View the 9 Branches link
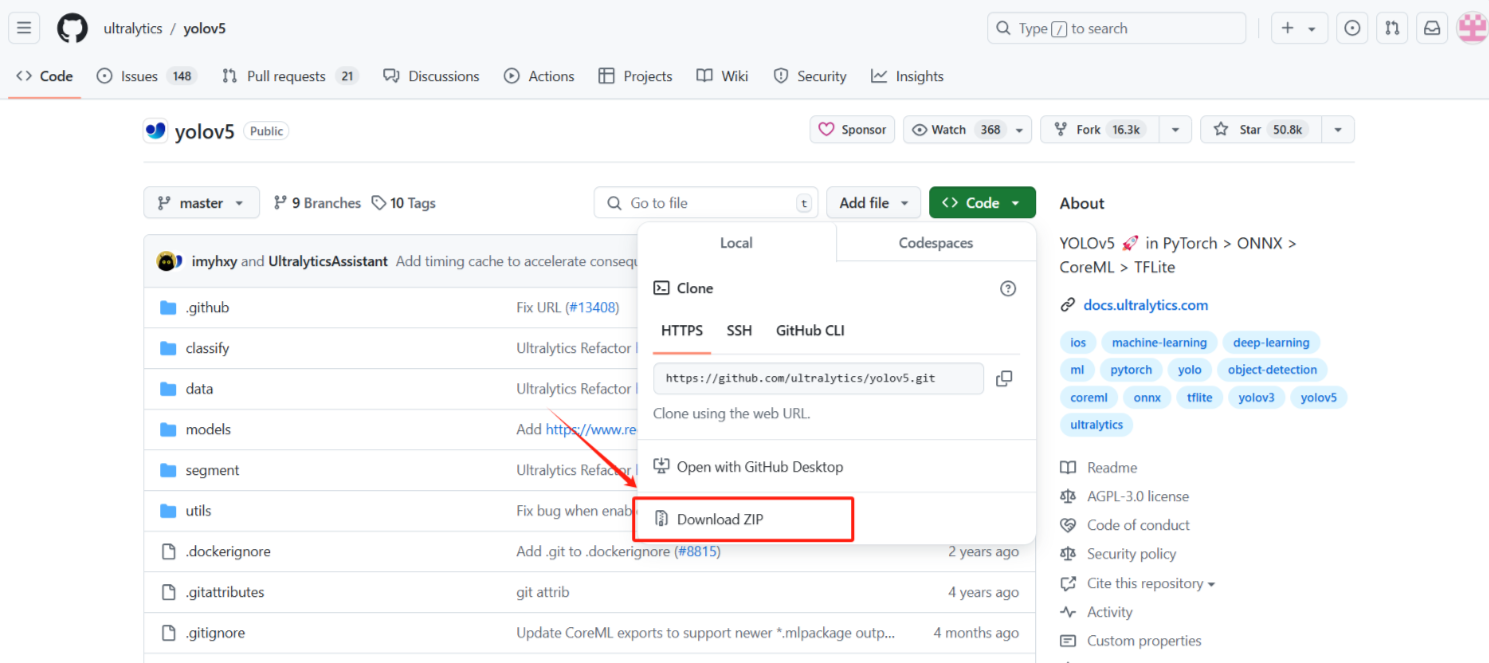 [x=317, y=203]
